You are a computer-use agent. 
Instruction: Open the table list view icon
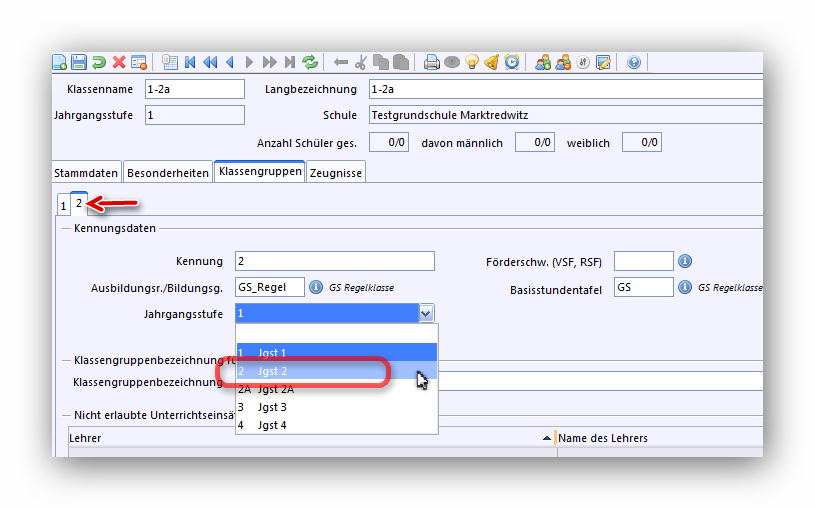tap(169, 62)
